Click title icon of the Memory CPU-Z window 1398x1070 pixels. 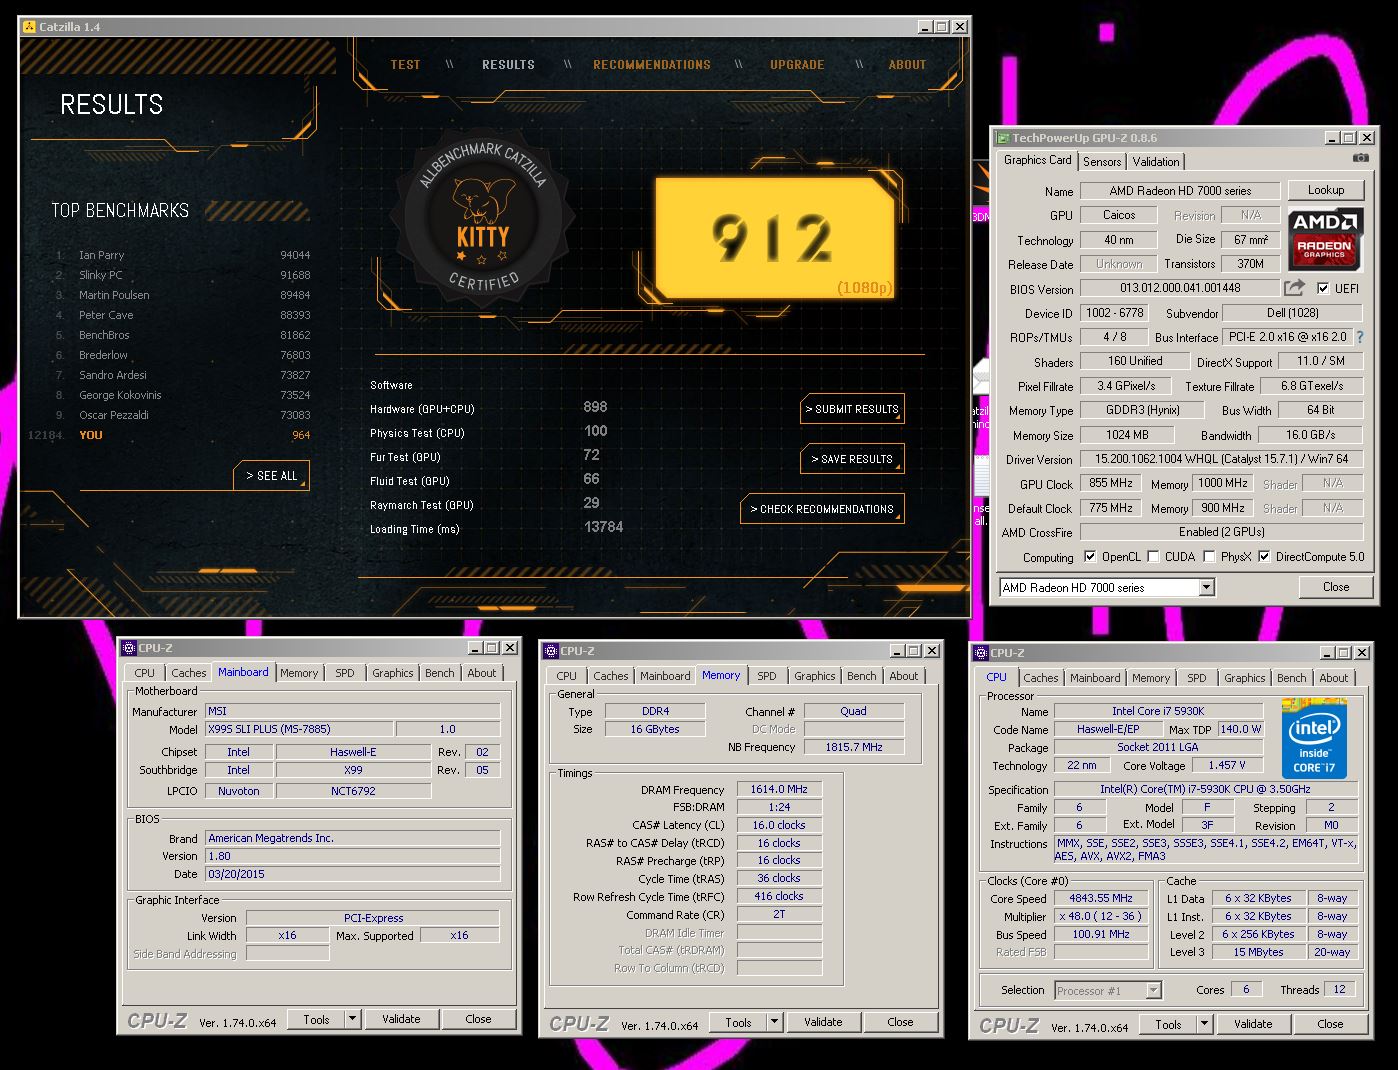551,651
